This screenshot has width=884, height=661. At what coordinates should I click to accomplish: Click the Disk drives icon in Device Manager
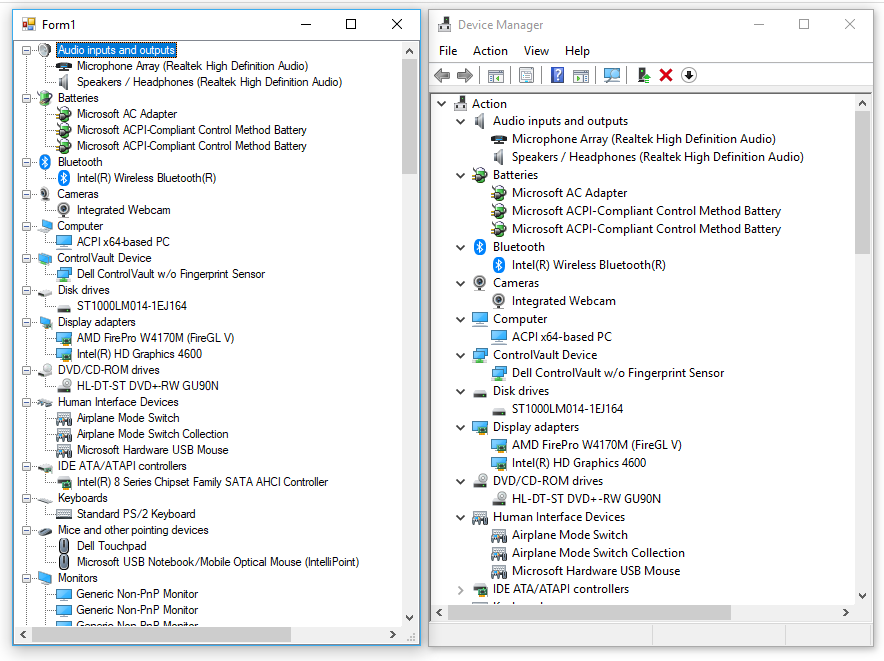pos(480,393)
